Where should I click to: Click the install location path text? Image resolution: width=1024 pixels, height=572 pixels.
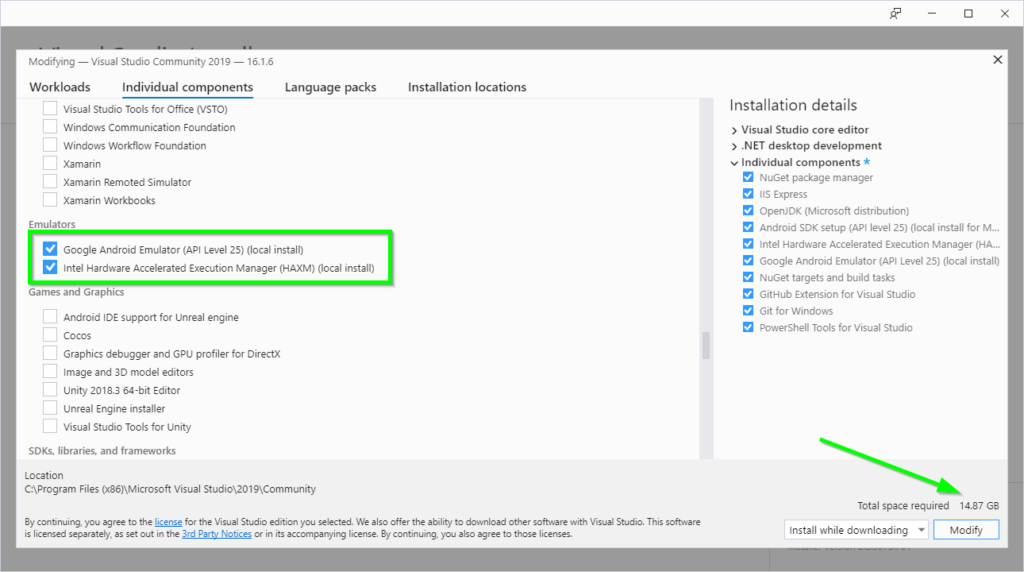(x=170, y=489)
